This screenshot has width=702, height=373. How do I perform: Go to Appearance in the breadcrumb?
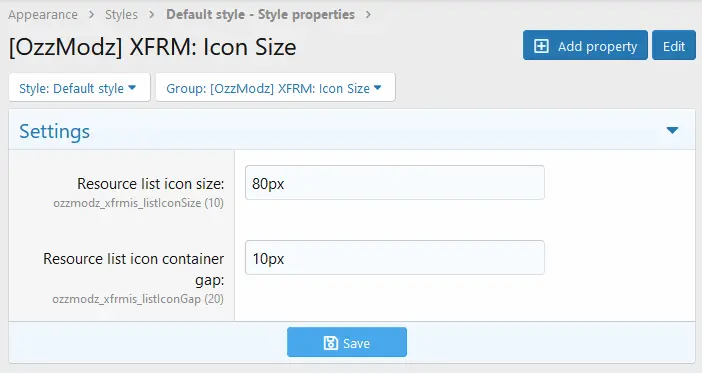click(x=43, y=15)
